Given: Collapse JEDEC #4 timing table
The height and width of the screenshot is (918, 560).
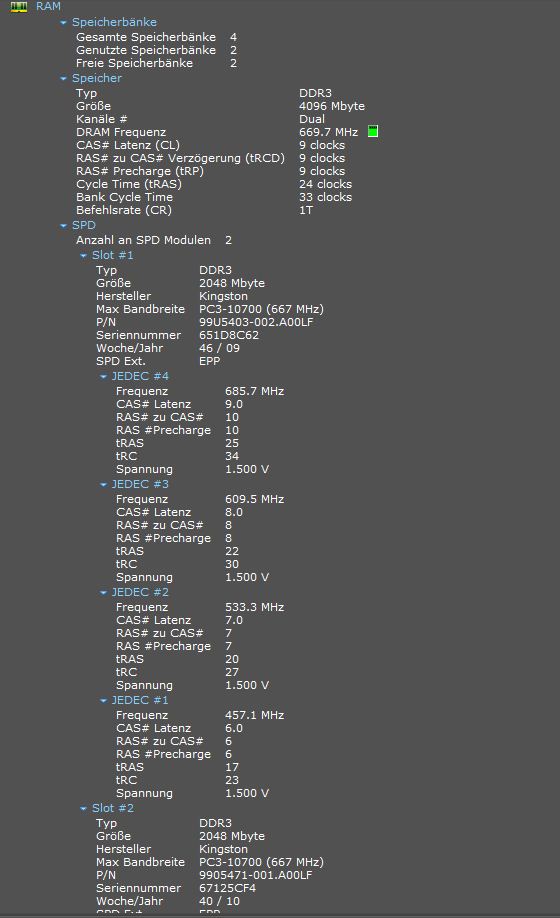Looking at the screenshot, I should pos(103,376).
